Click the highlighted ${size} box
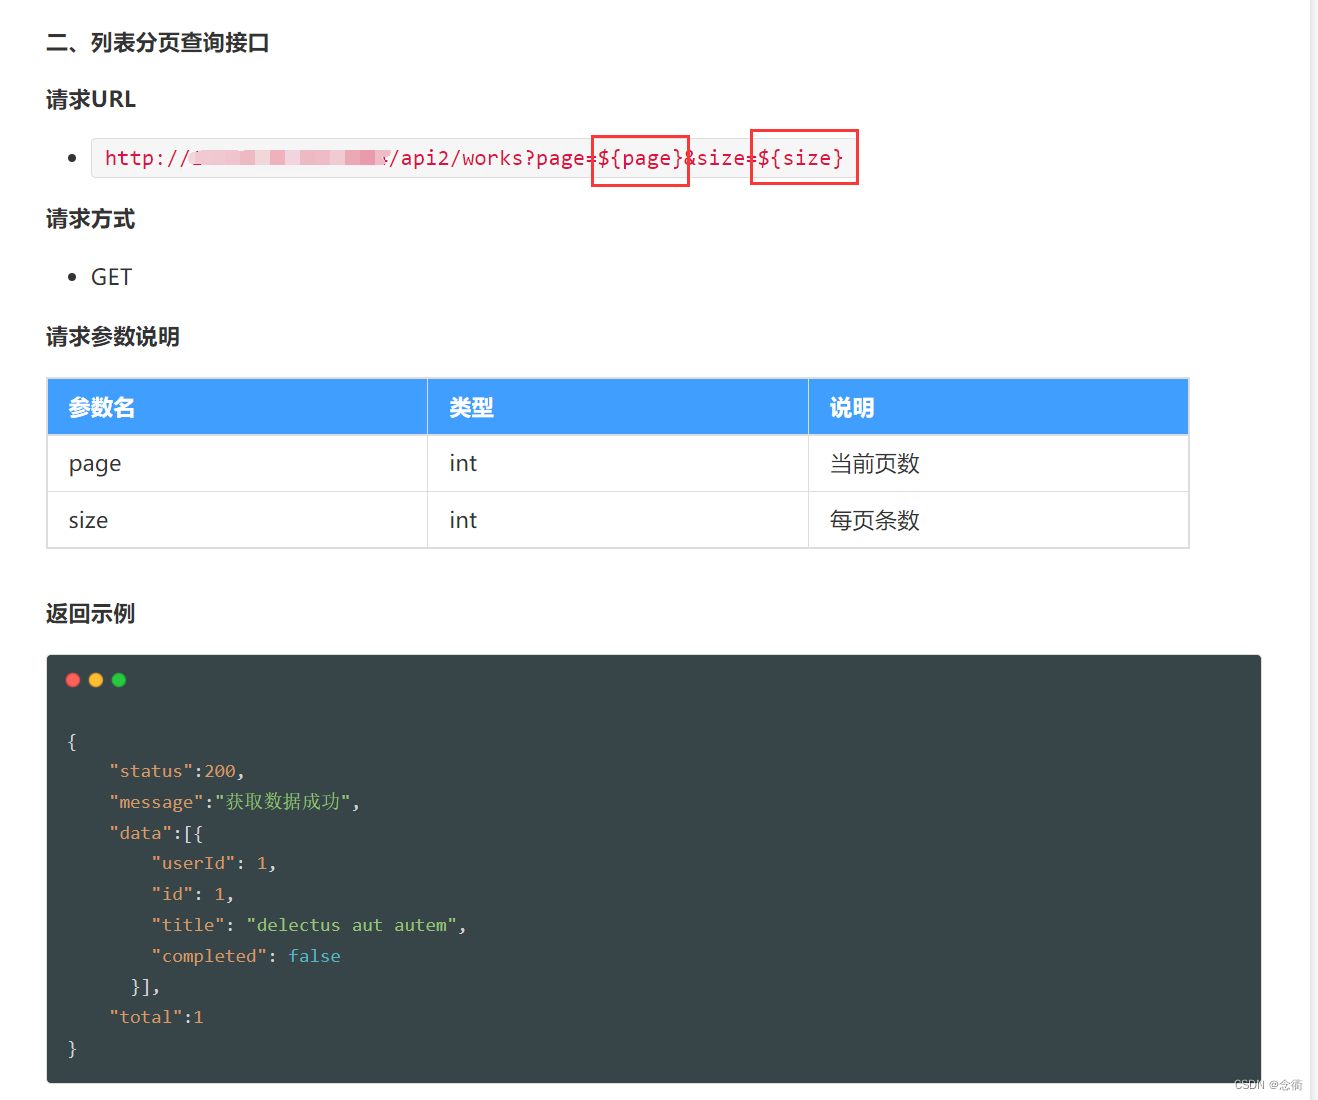This screenshot has width=1318, height=1100. click(804, 157)
